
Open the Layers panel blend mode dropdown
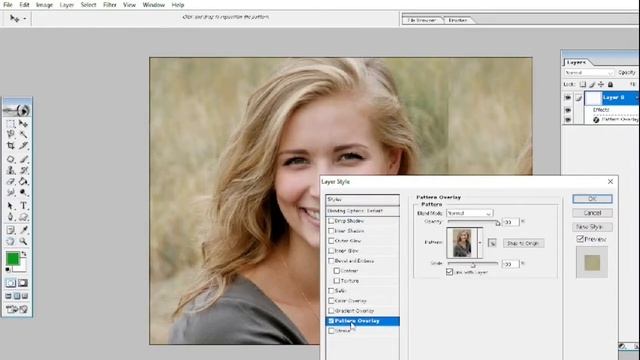pyautogui.click(x=588, y=73)
